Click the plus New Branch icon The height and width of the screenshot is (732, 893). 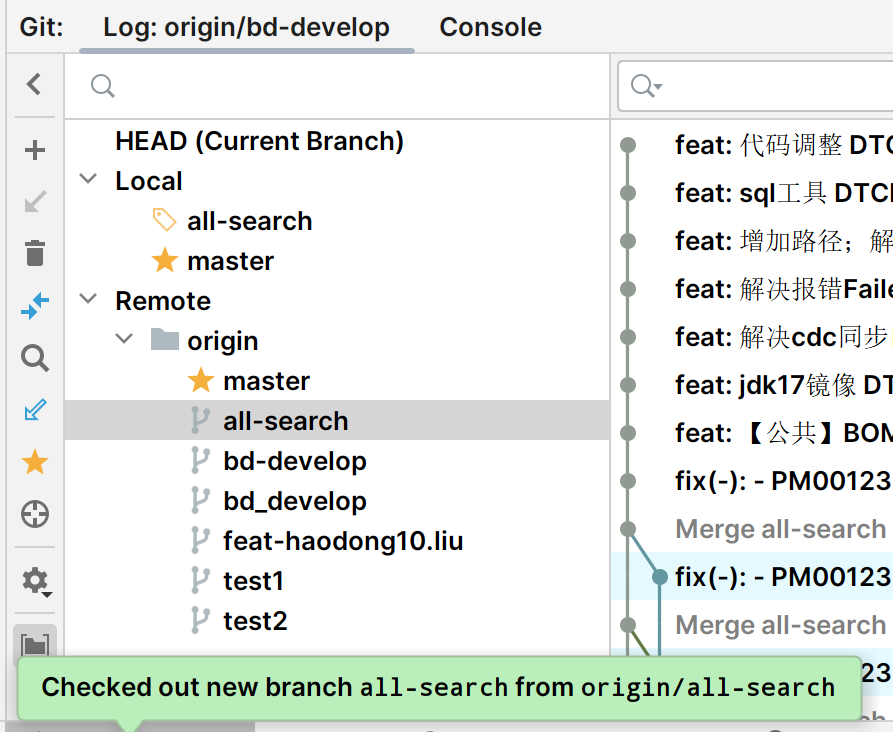35,150
